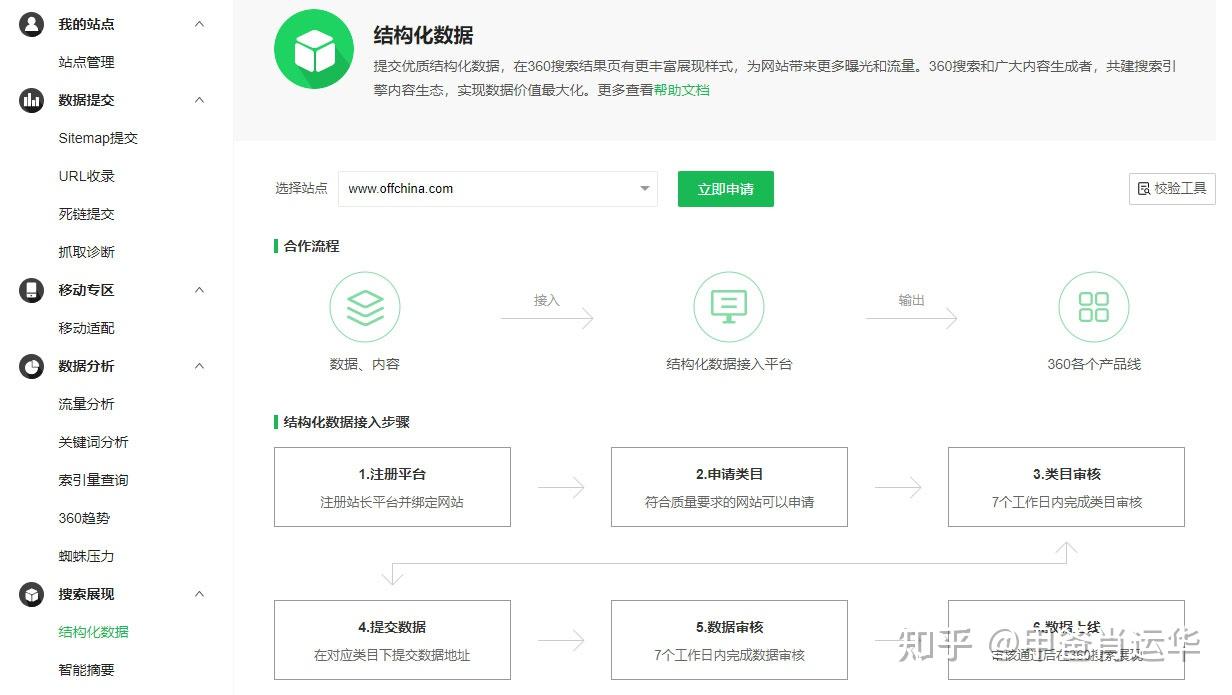
Task: Open 关键词分析 menu item
Action: (93, 442)
